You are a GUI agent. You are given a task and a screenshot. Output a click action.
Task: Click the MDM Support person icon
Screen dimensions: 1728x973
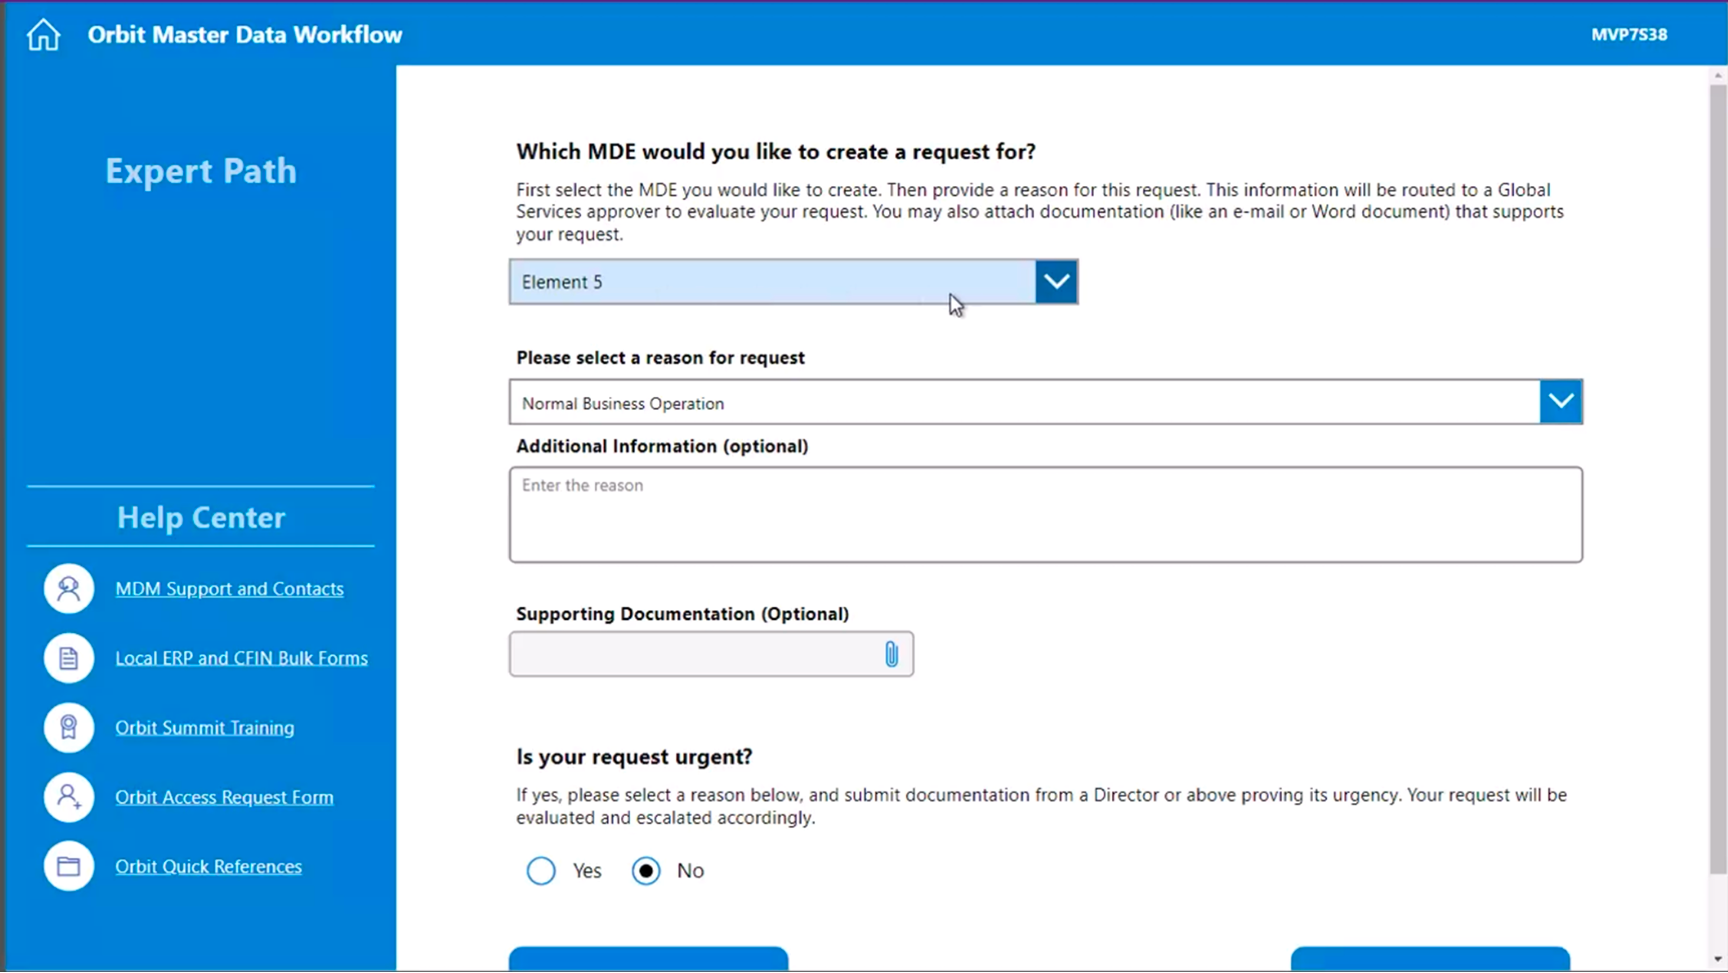(69, 589)
